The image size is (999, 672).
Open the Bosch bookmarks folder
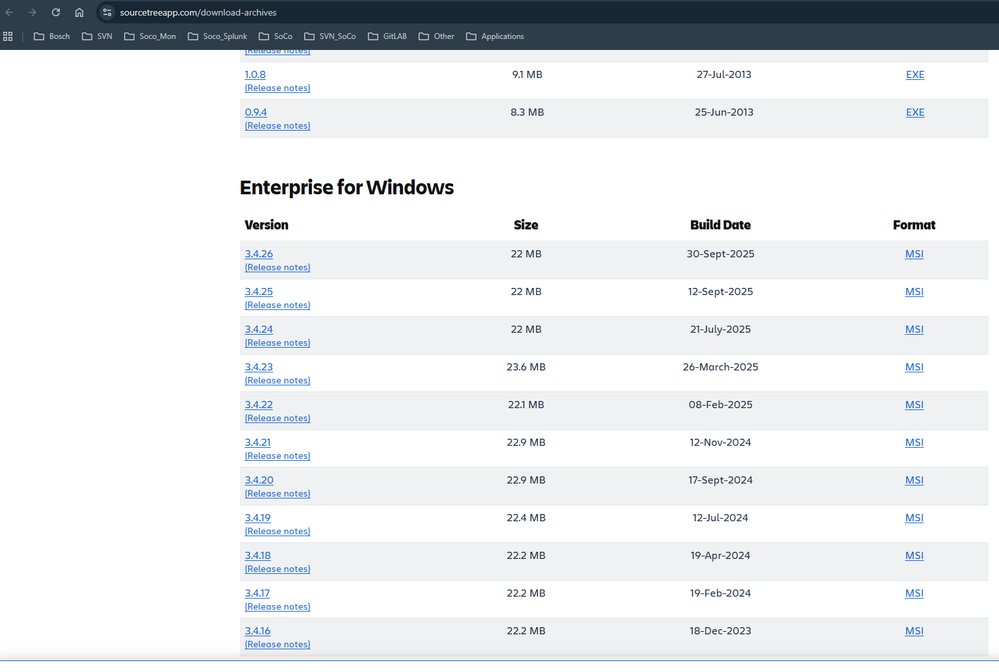[51, 36]
